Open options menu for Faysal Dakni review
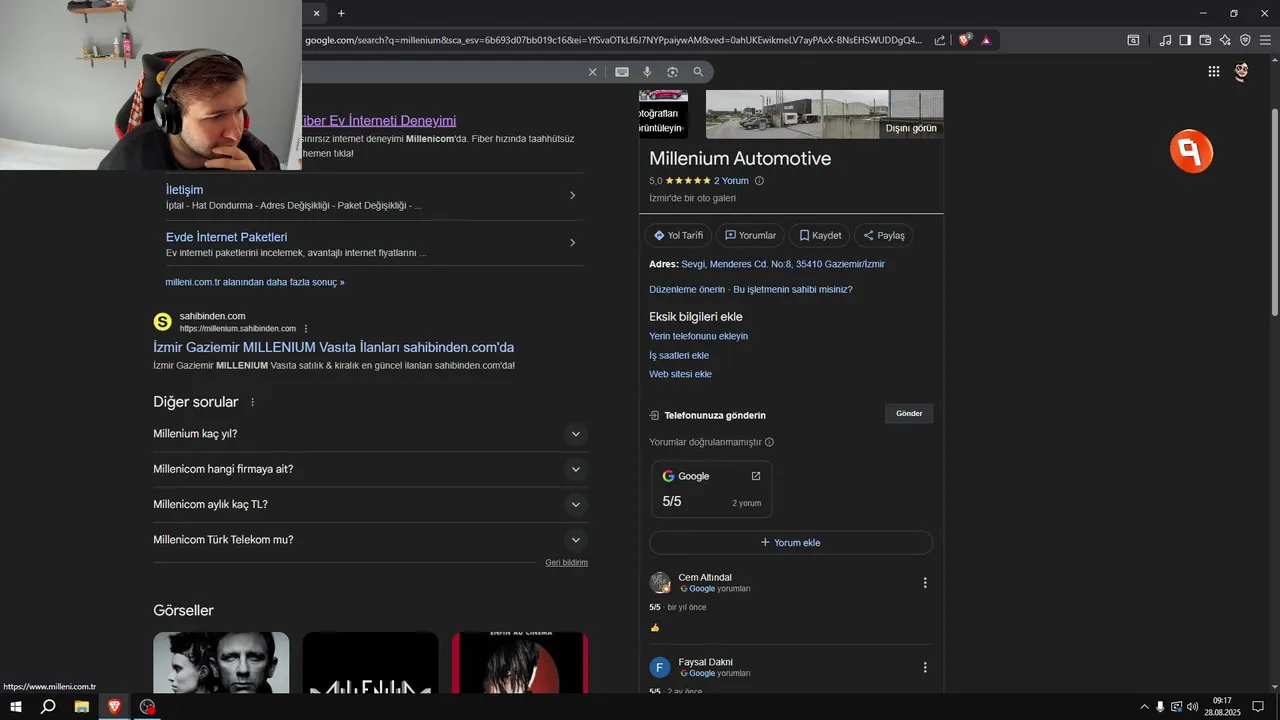Screen dimensions: 1280x720 coord(924,667)
